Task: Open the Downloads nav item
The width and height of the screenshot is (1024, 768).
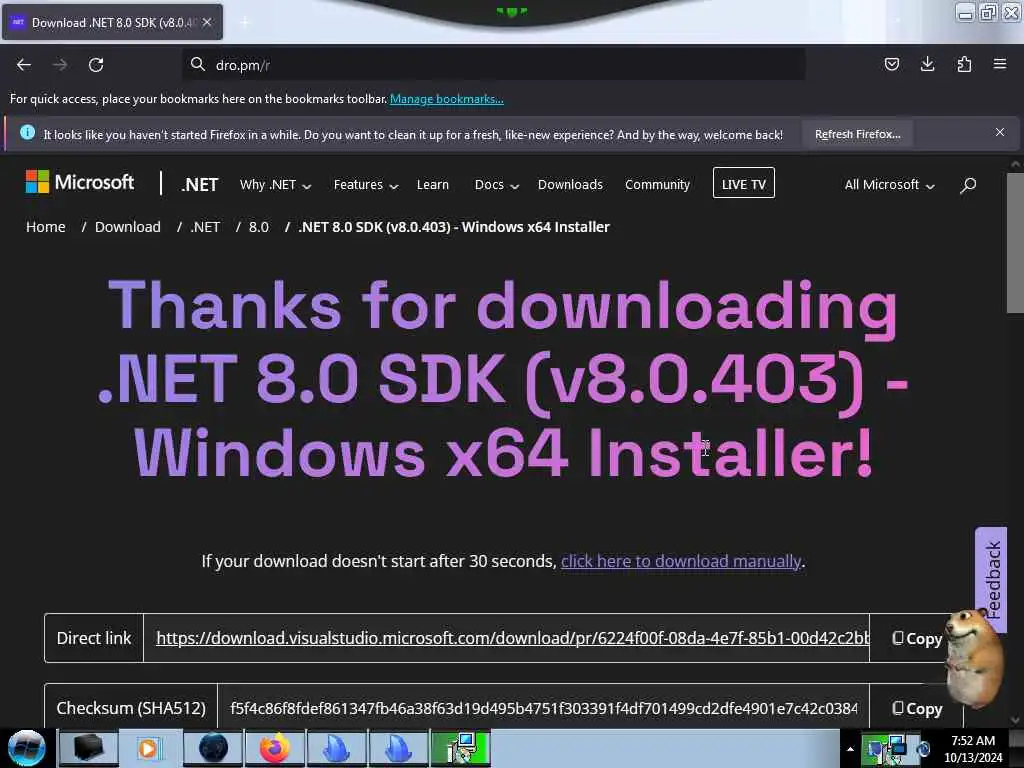Action: tap(570, 185)
